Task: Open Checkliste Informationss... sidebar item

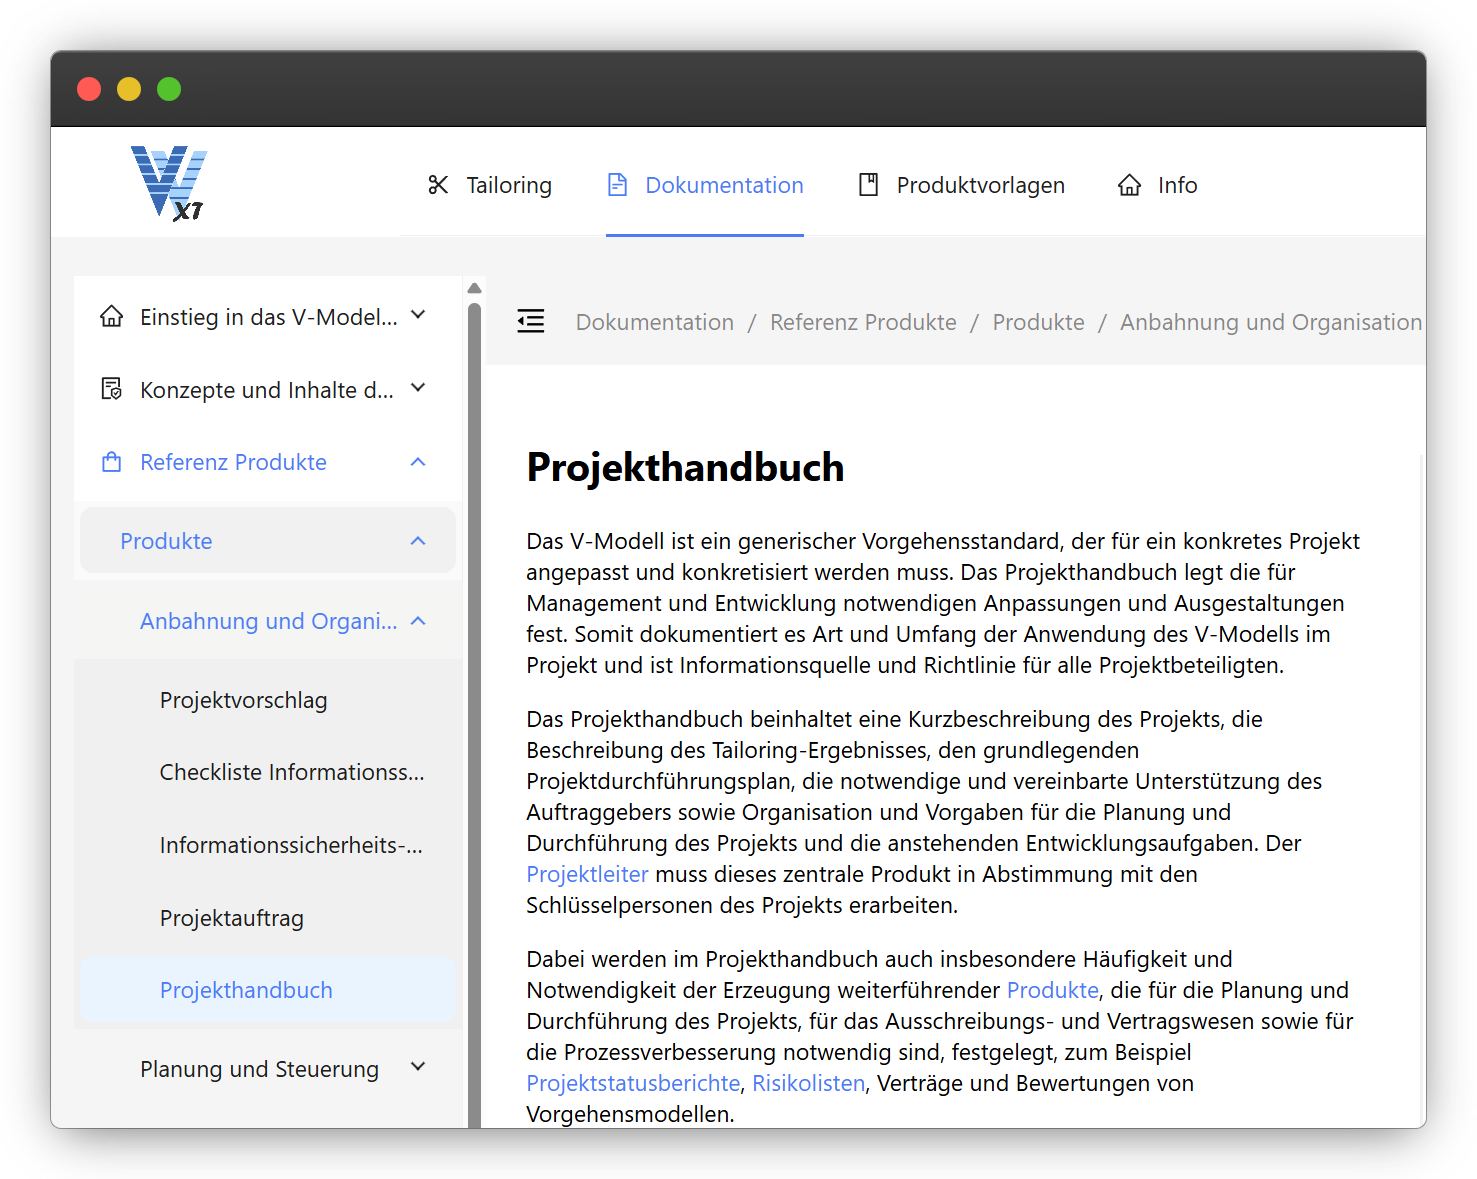Action: click(x=267, y=772)
